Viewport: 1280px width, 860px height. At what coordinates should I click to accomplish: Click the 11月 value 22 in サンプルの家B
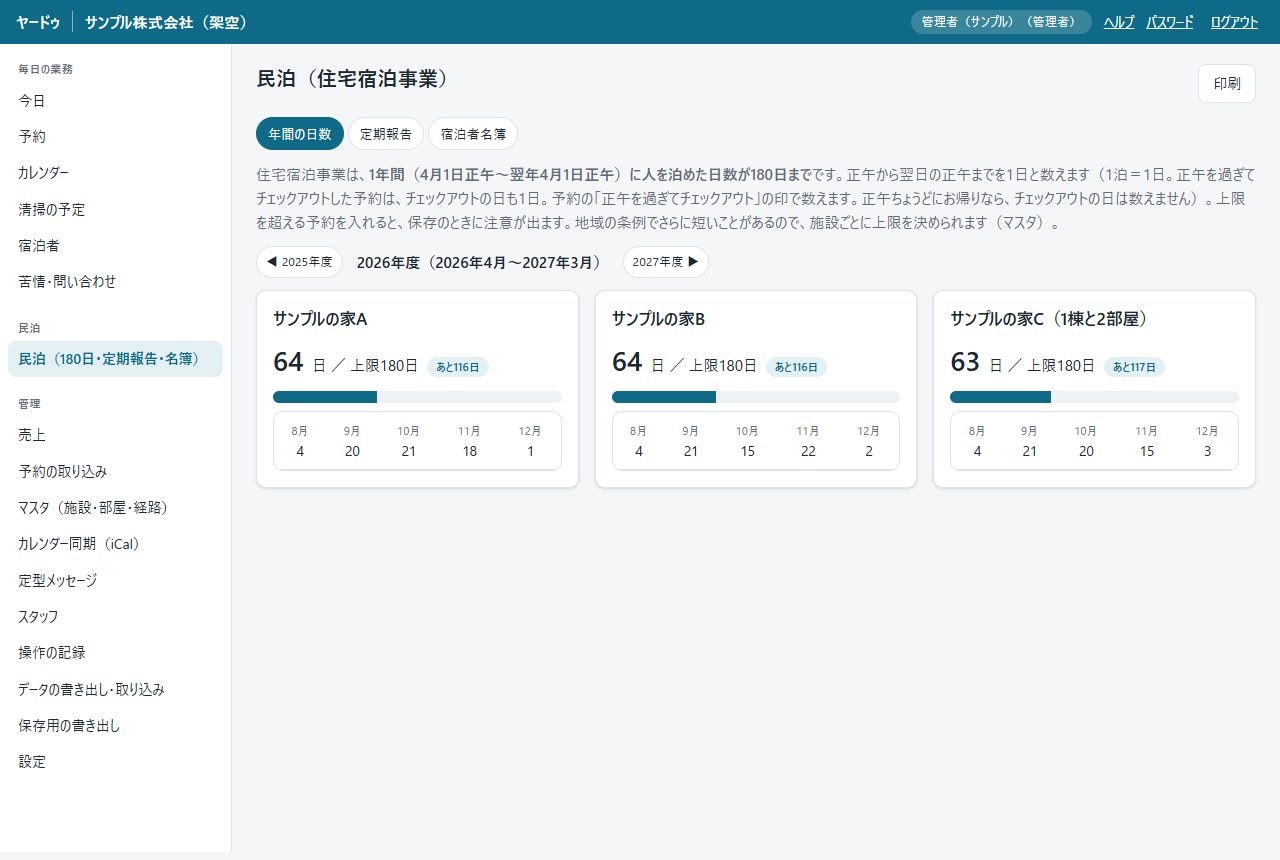808,451
